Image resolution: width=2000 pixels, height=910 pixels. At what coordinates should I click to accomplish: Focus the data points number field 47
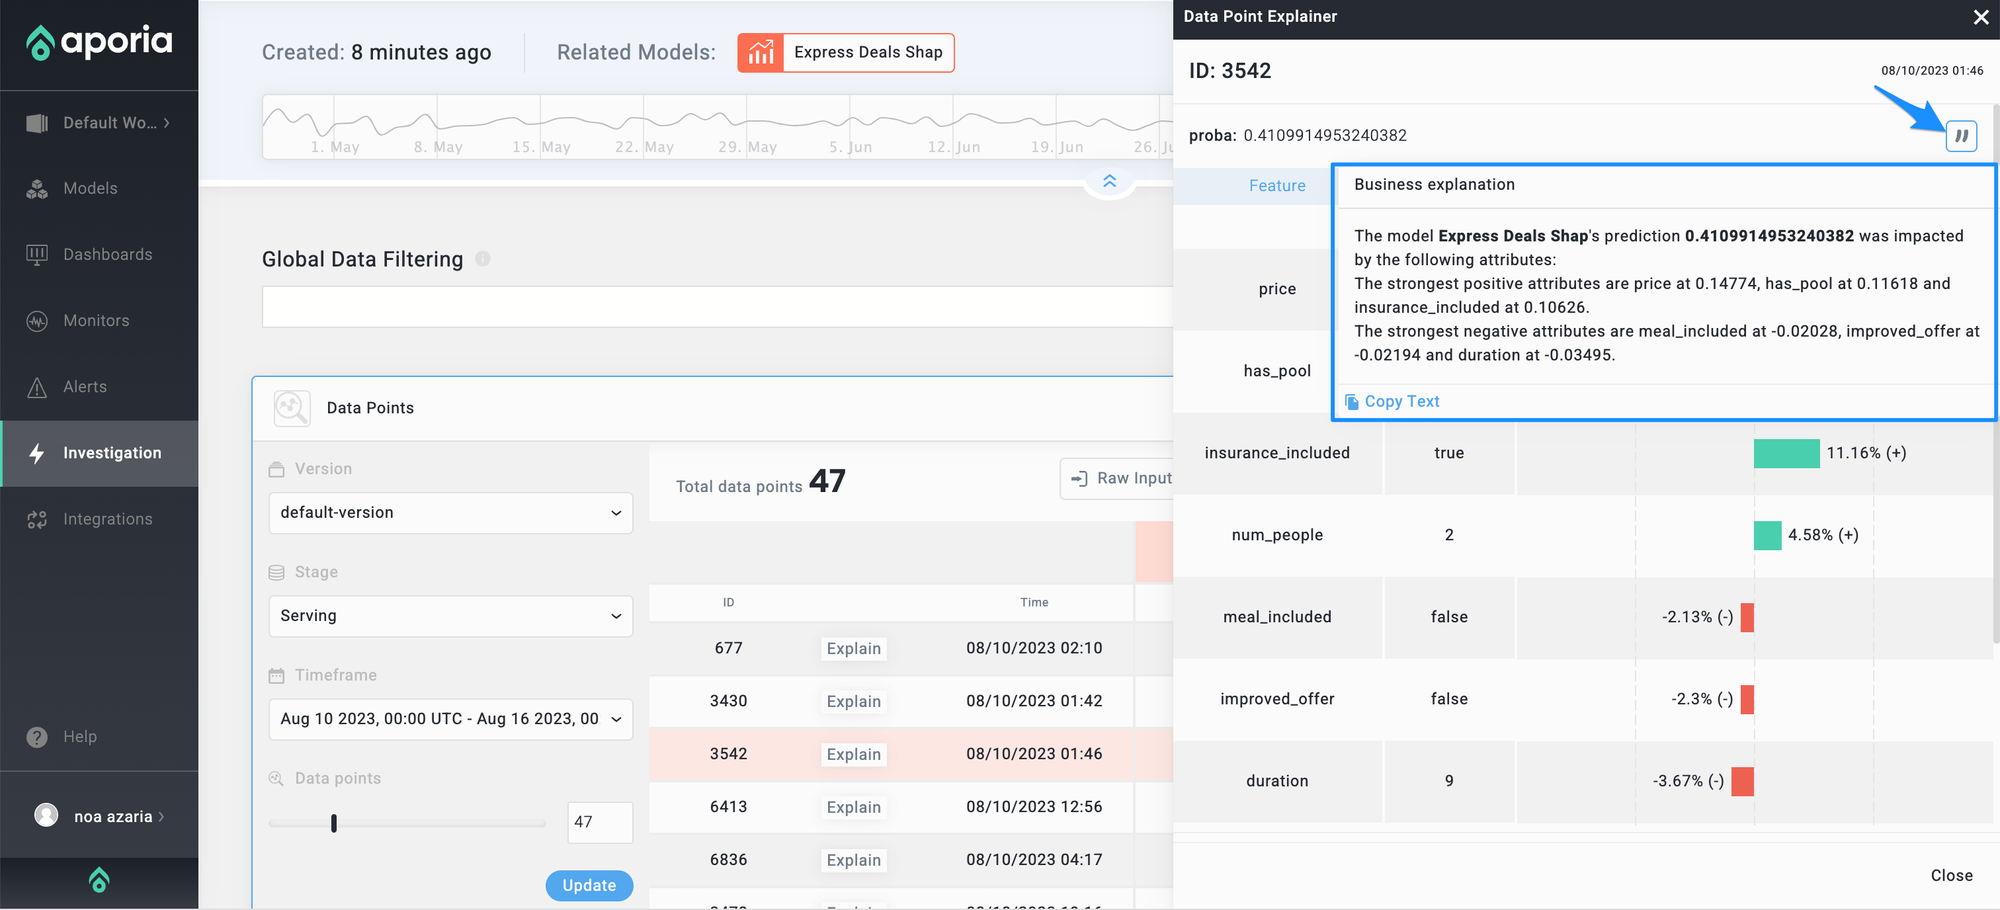point(599,822)
